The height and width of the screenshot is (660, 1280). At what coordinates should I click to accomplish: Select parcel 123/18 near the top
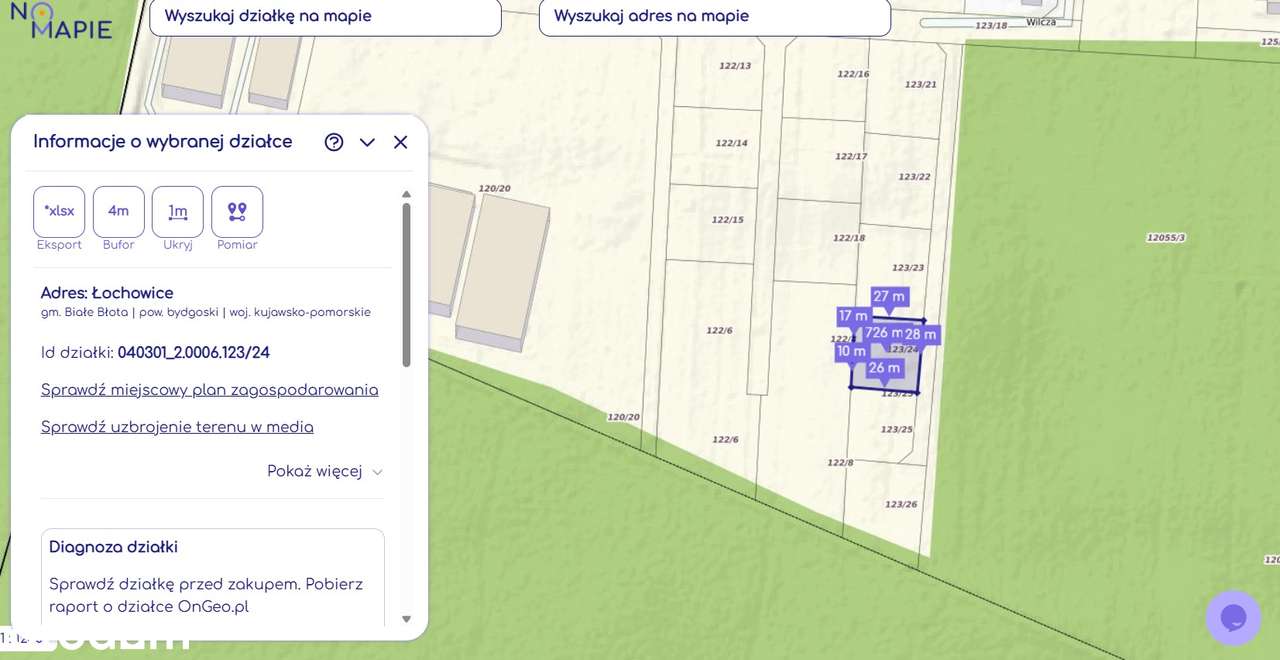pos(991,25)
